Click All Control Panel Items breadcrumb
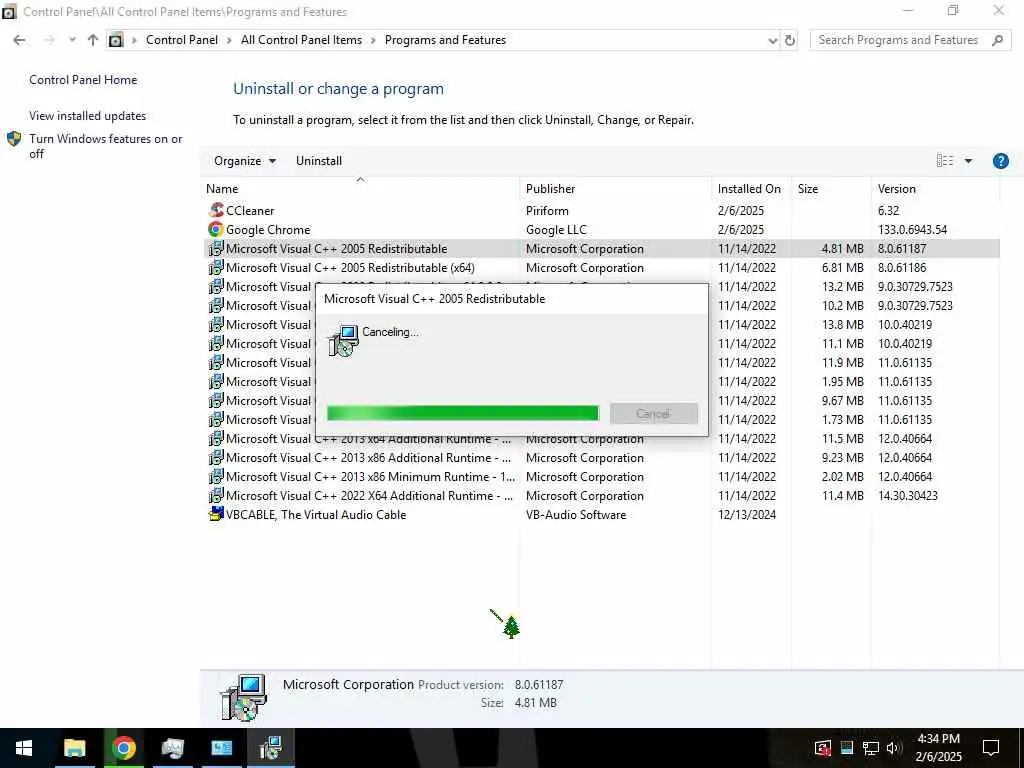The height and width of the screenshot is (768, 1024). [x=301, y=40]
